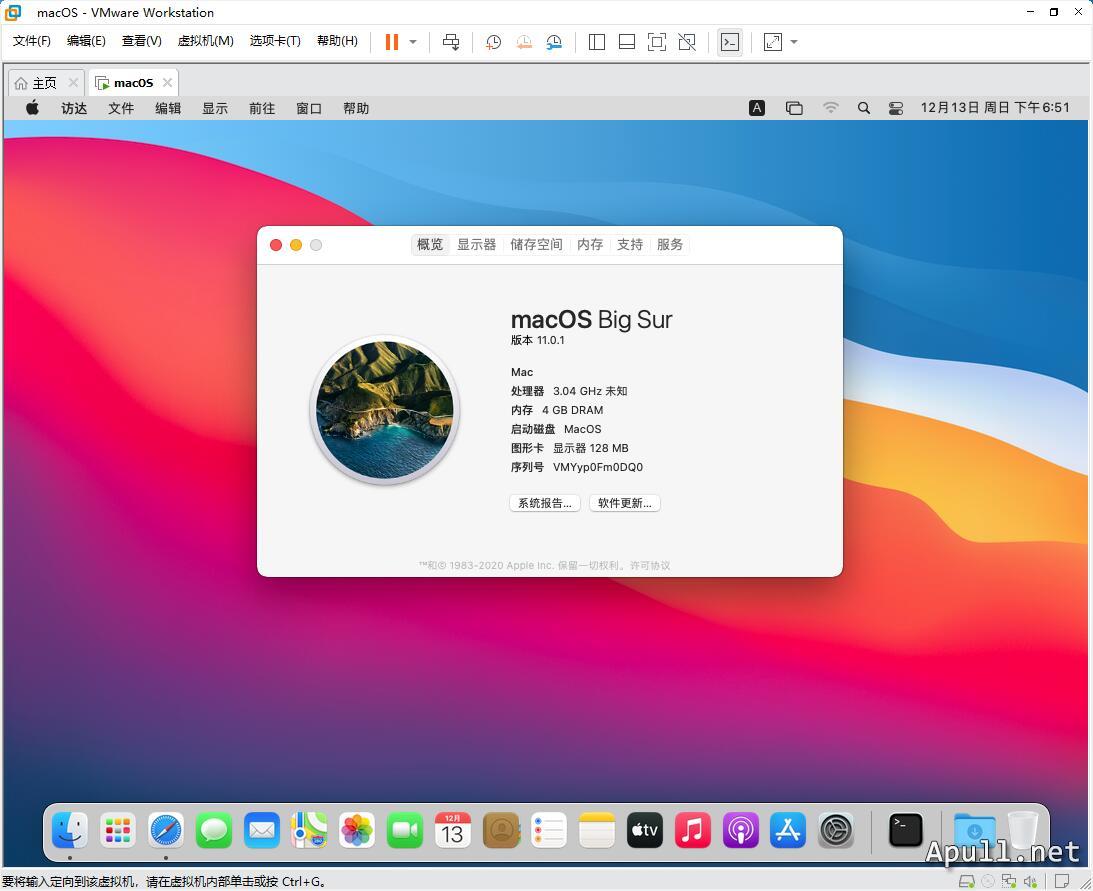The height and width of the screenshot is (891, 1093).
Task: Open Messages from the Dock
Action: click(x=214, y=830)
